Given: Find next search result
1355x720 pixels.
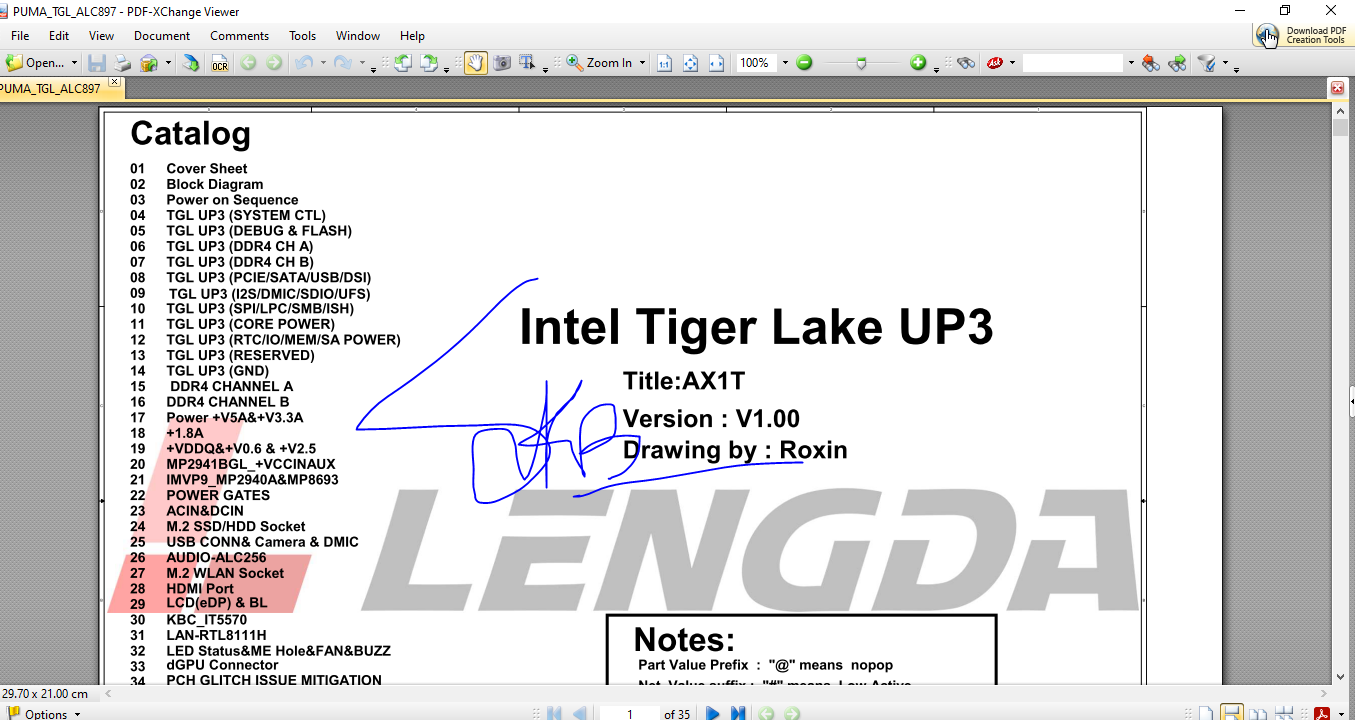Looking at the screenshot, I should pos(1178,63).
